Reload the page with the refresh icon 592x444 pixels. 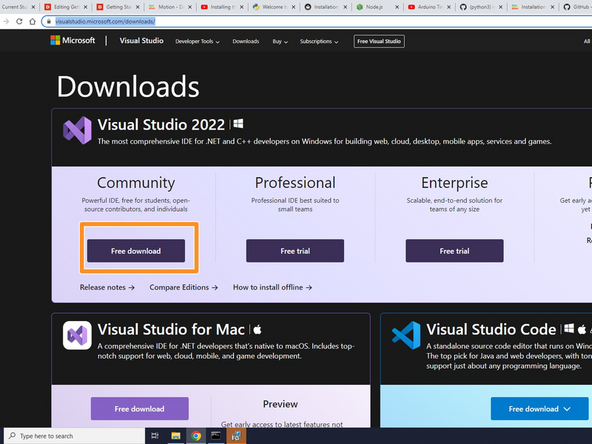[19, 22]
